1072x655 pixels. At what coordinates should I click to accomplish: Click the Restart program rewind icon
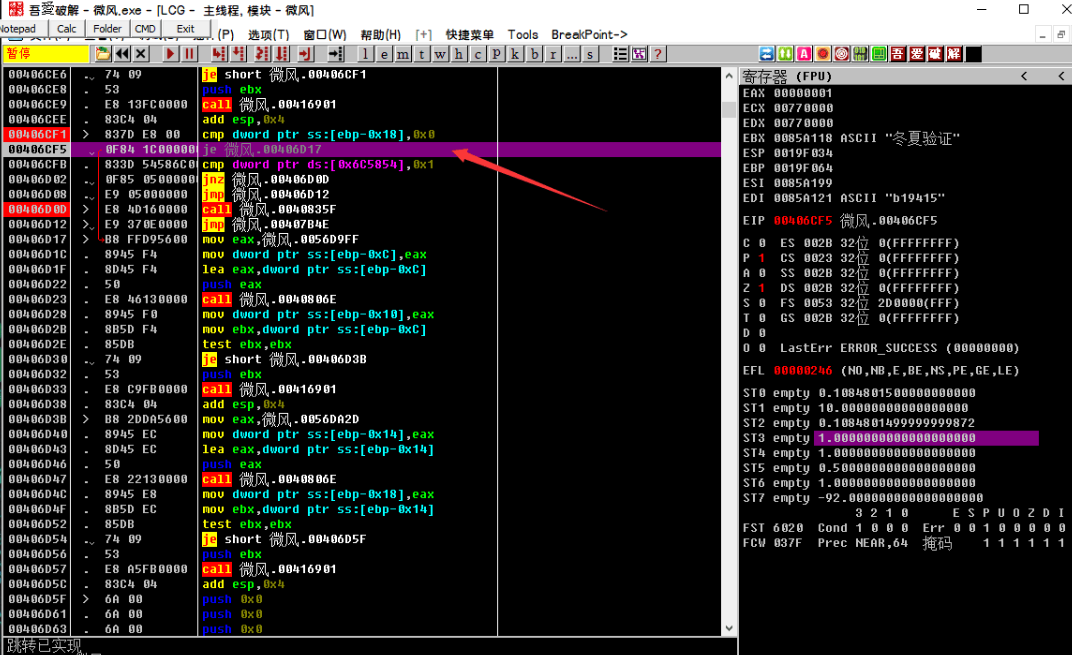point(122,54)
